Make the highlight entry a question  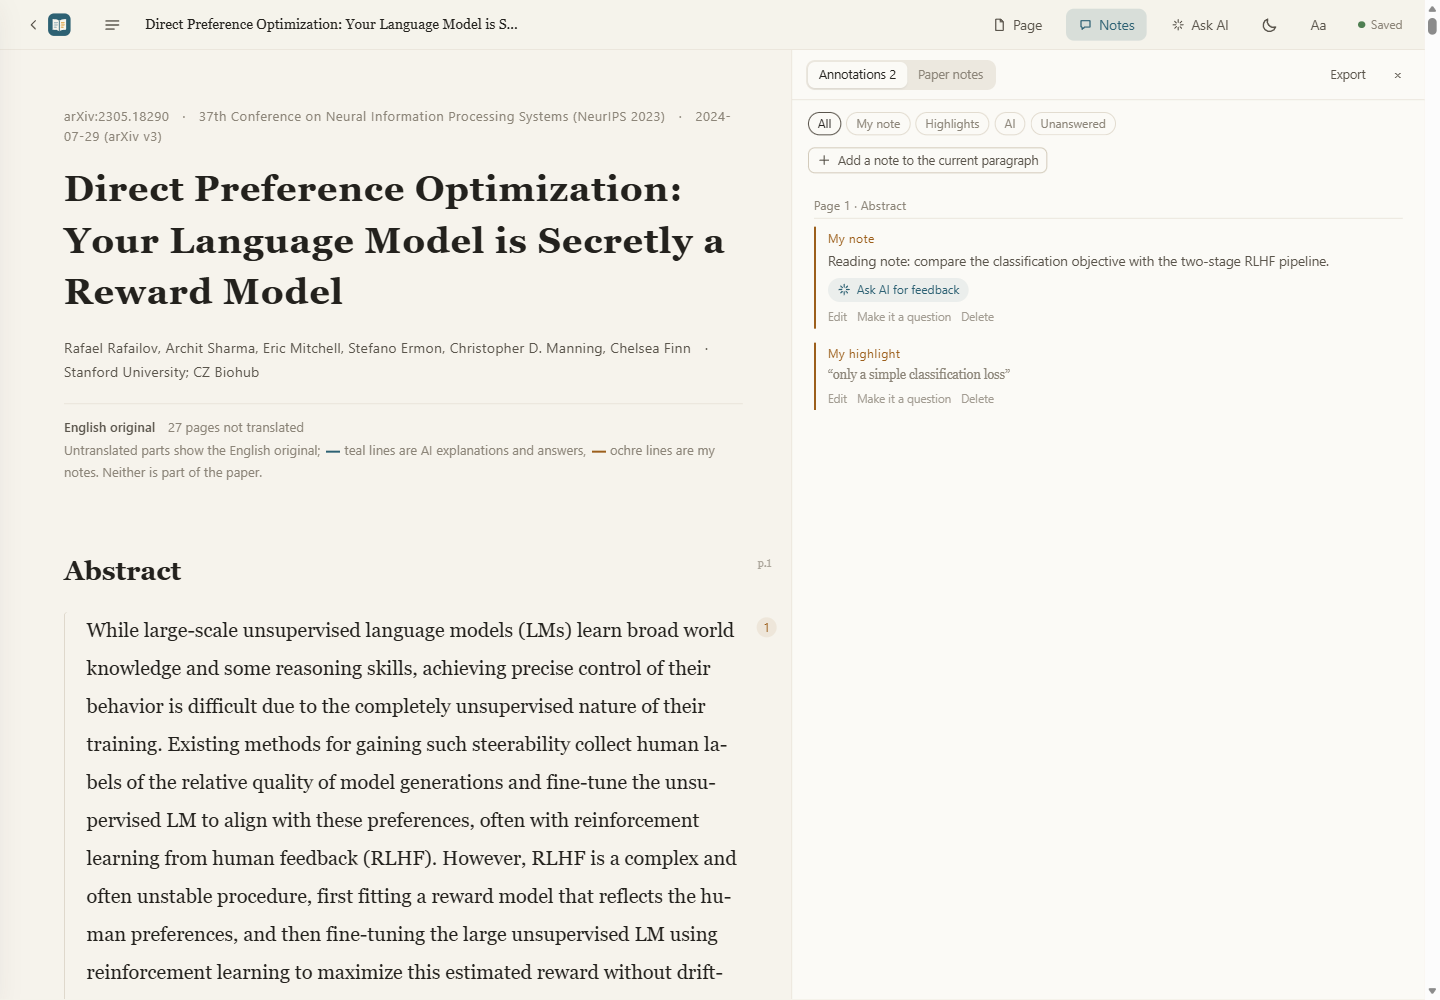pyautogui.click(x=904, y=399)
